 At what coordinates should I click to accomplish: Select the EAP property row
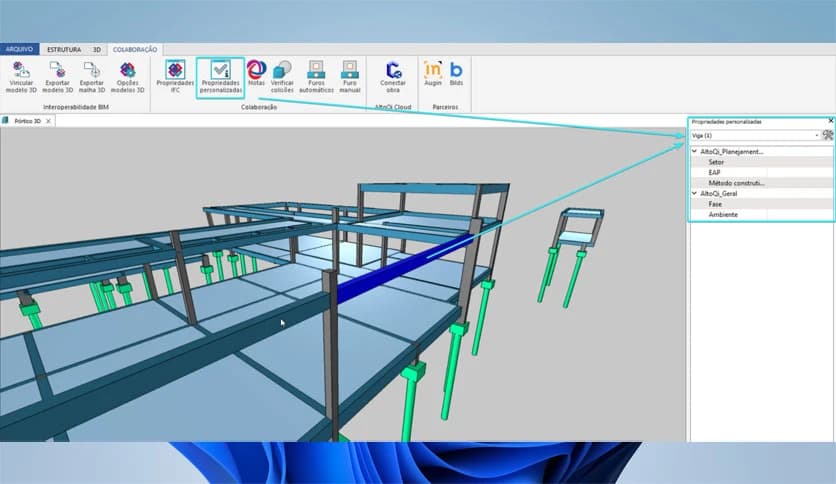click(x=762, y=172)
